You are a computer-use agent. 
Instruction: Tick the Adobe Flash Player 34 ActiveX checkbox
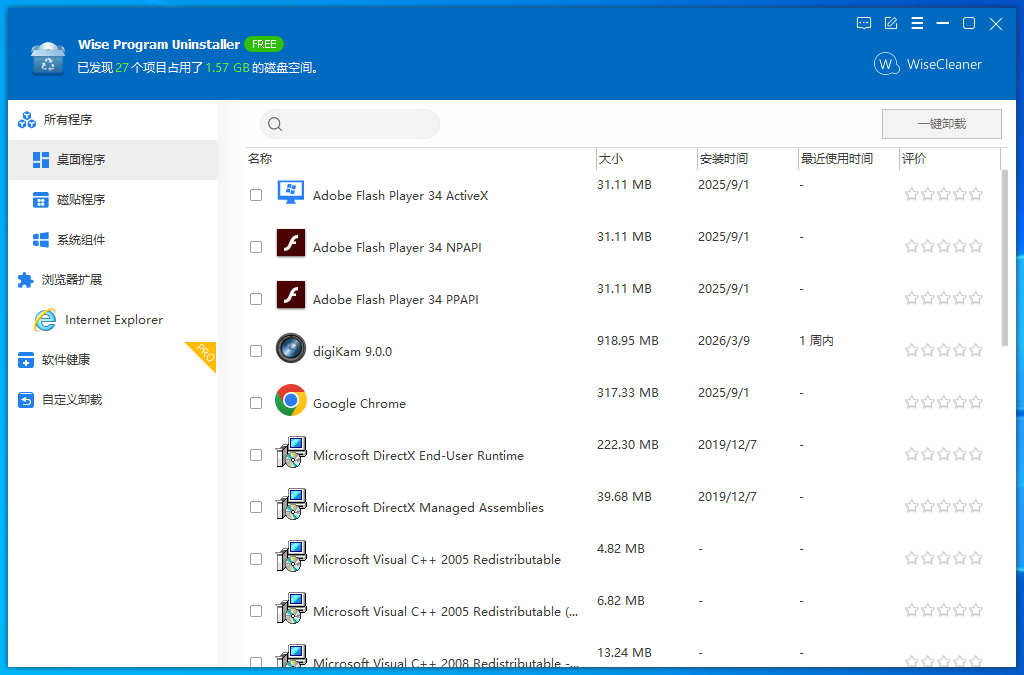256,195
